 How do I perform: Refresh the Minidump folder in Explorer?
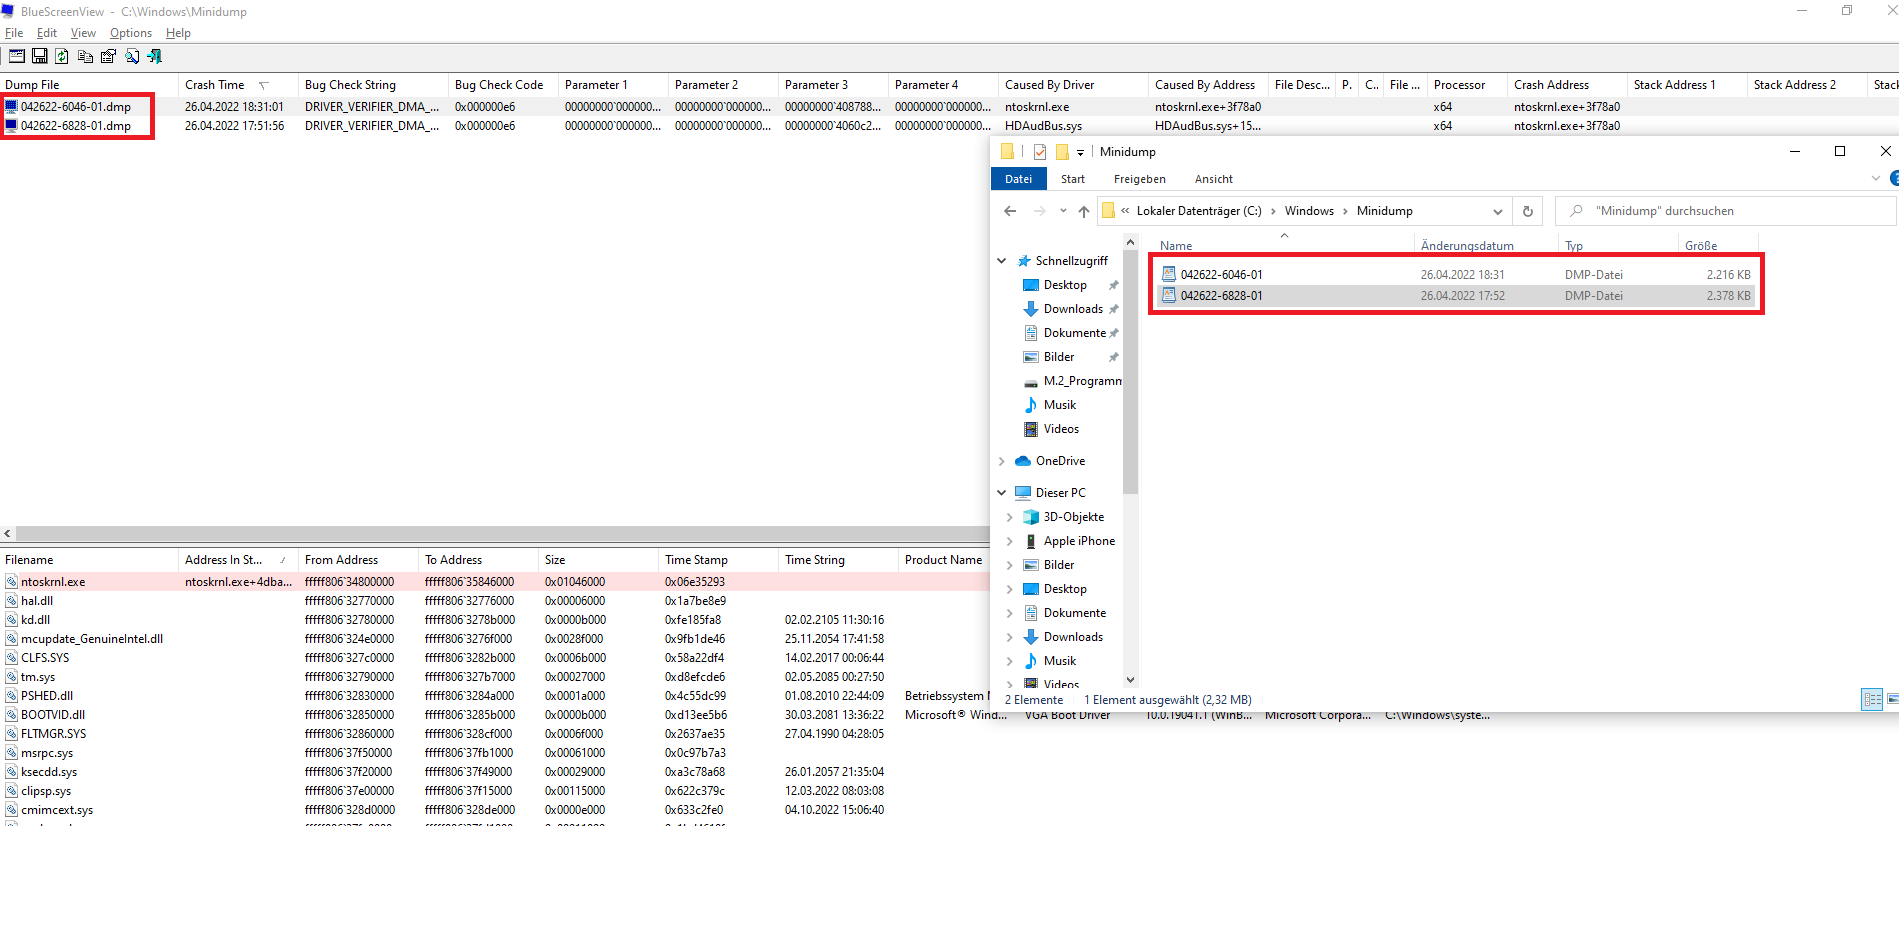click(1527, 211)
